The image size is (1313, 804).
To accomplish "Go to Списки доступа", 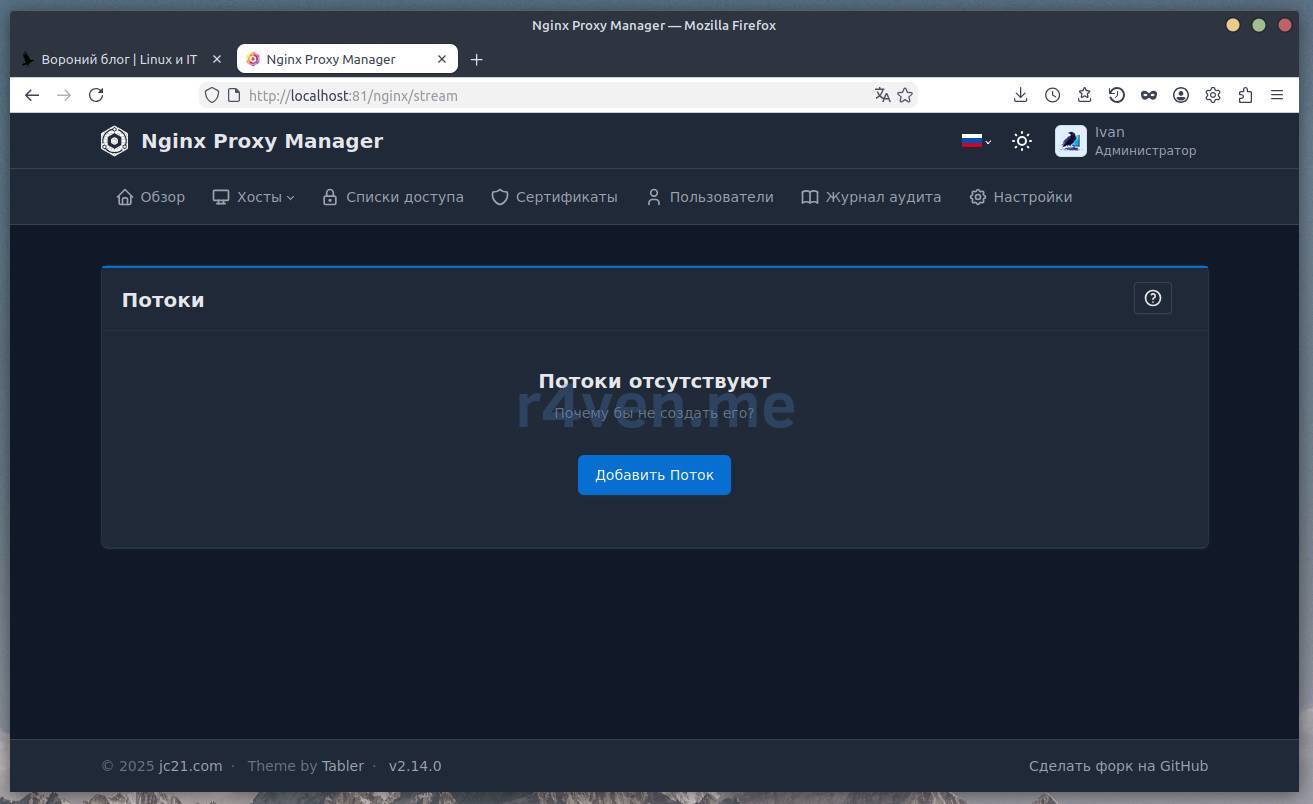I will [393, 197].
